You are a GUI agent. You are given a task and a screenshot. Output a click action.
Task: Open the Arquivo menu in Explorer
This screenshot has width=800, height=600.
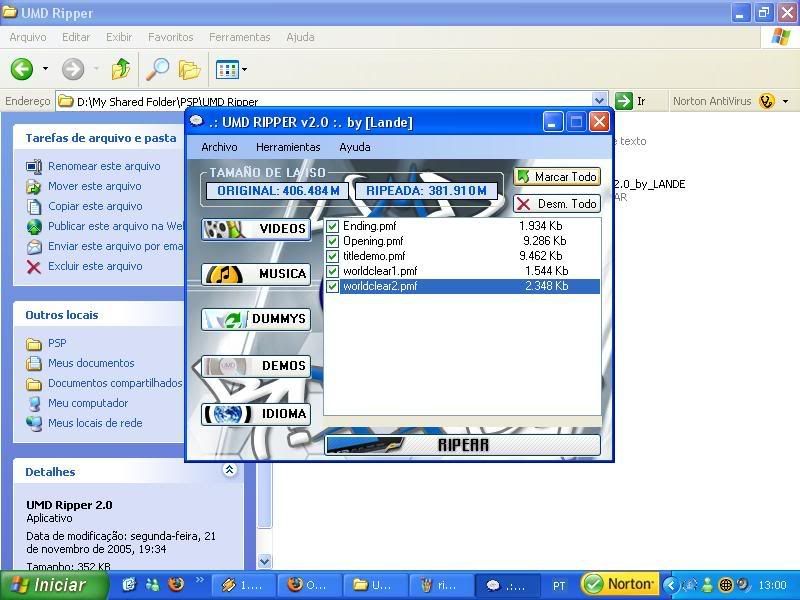click(x=28, y=37)
